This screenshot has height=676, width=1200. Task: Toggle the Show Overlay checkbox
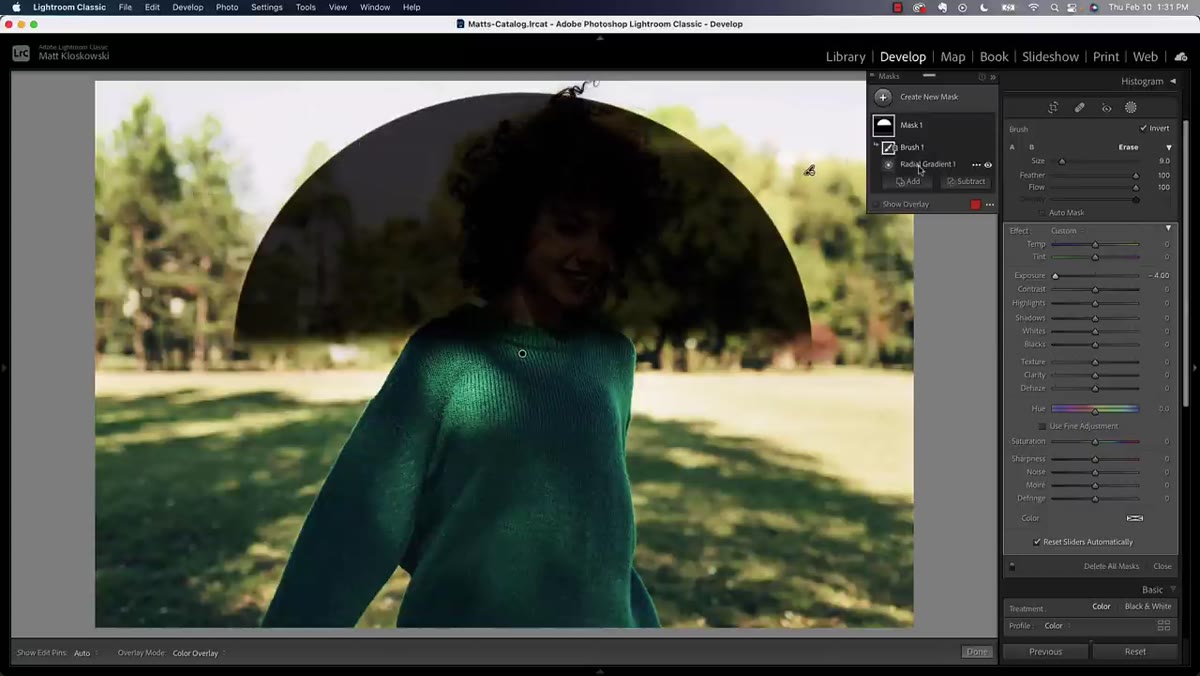point(876,204)
